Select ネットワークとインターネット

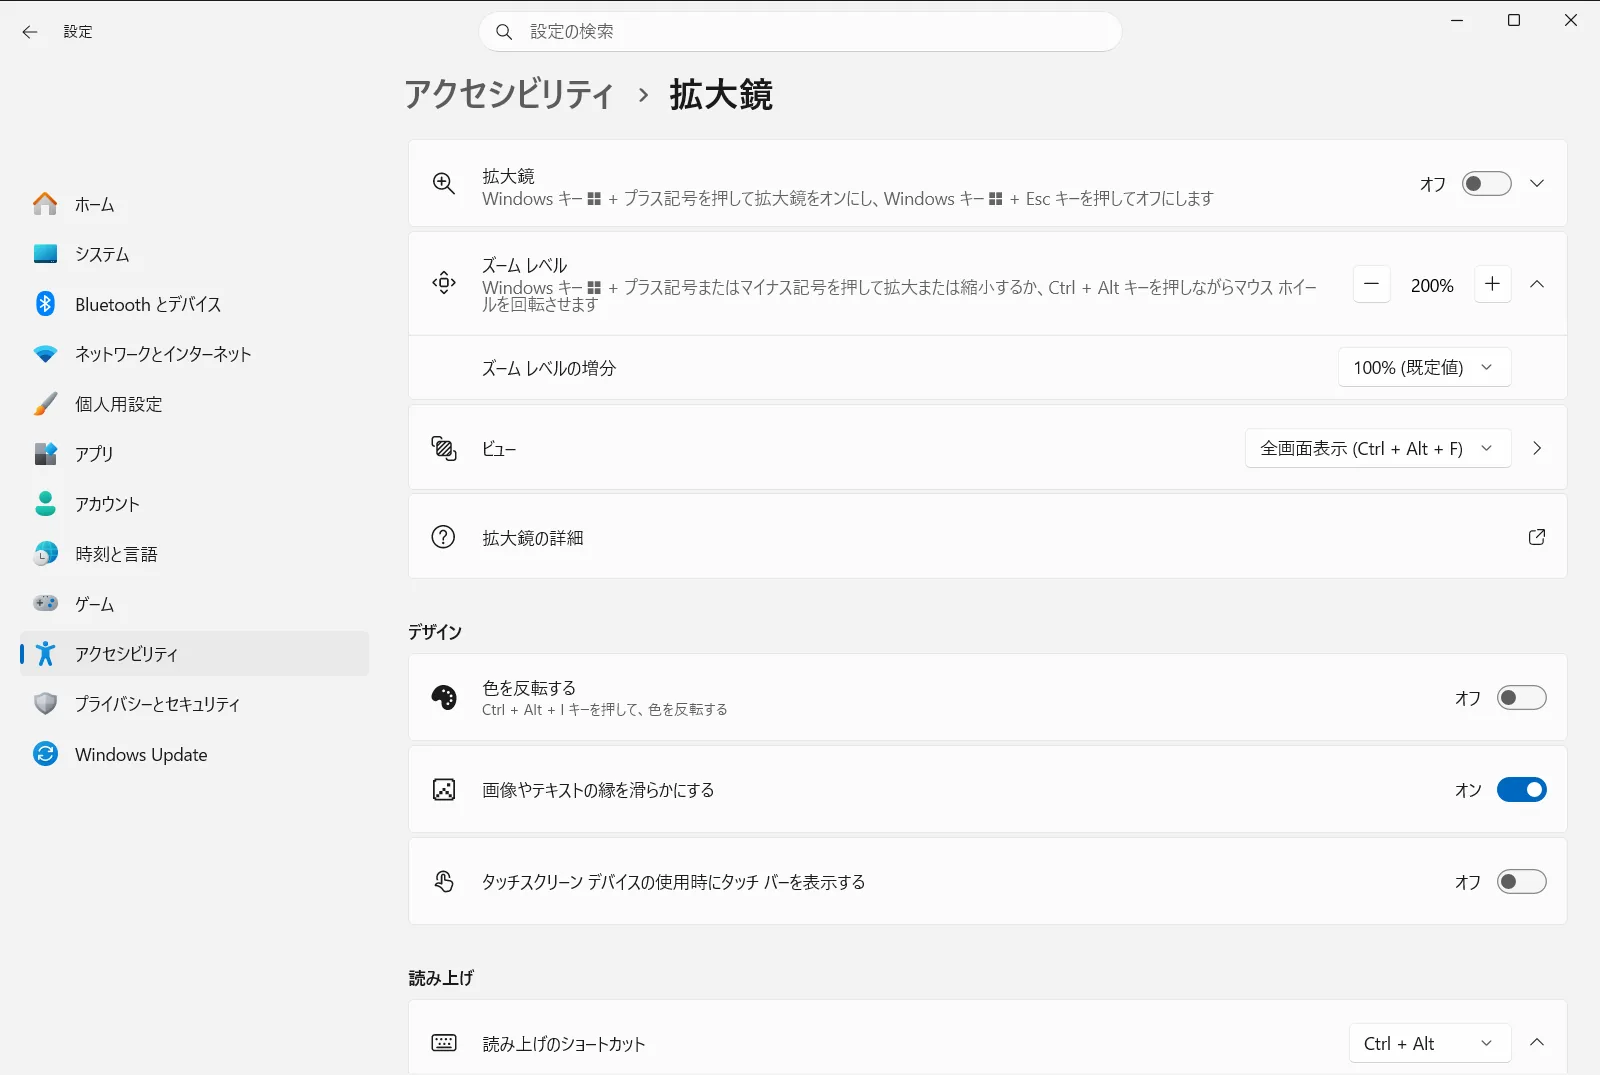[194, 354]
